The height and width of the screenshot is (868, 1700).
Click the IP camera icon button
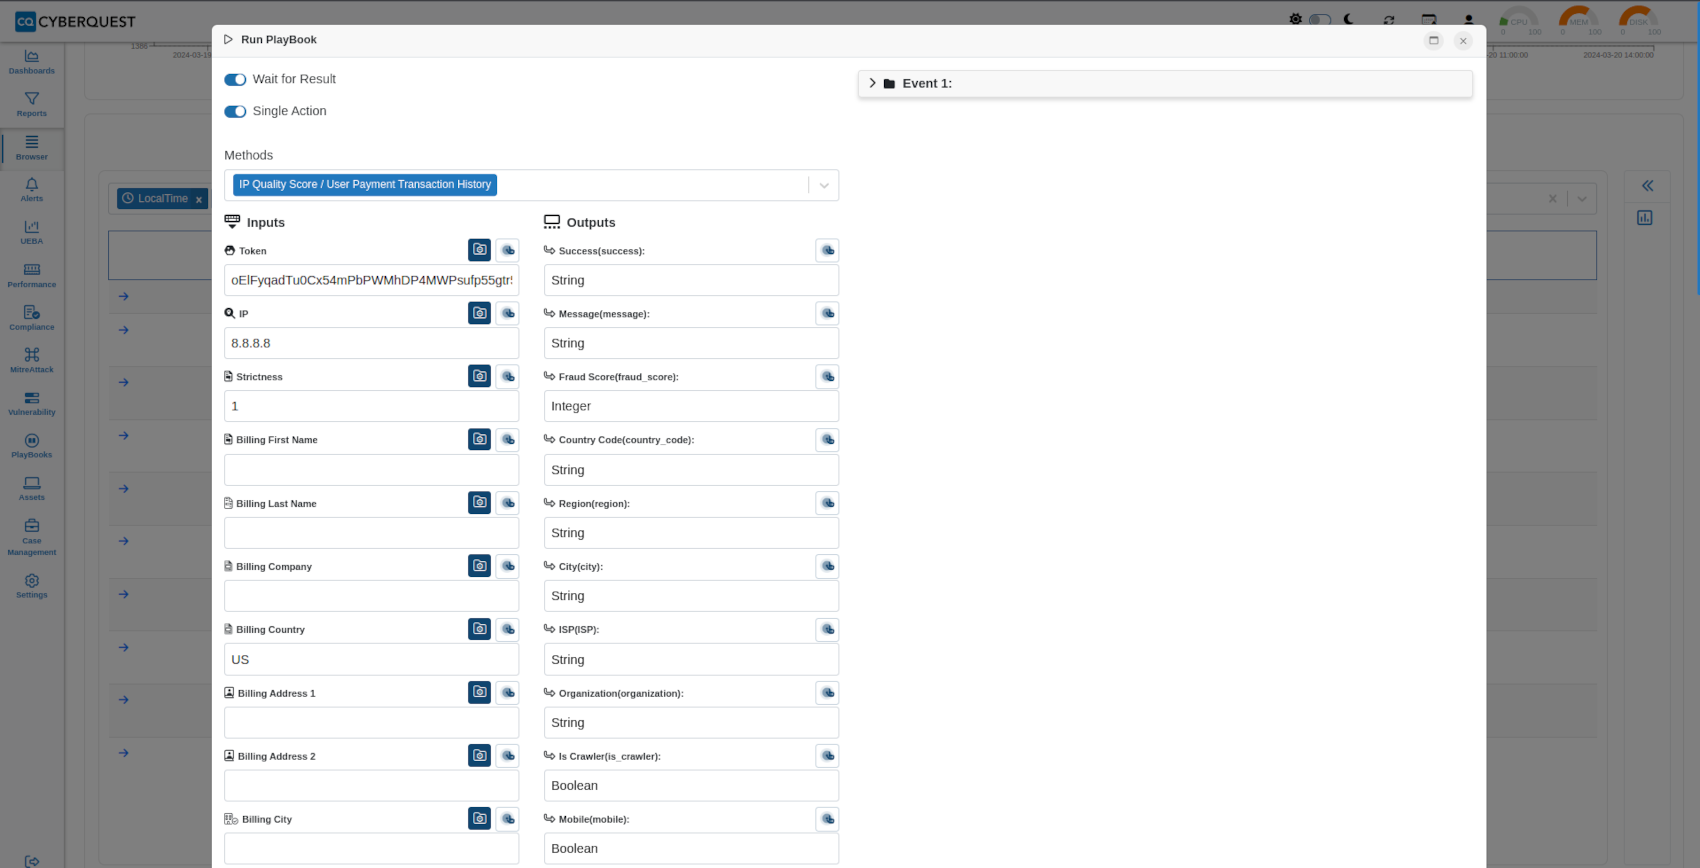coord(480,313)
